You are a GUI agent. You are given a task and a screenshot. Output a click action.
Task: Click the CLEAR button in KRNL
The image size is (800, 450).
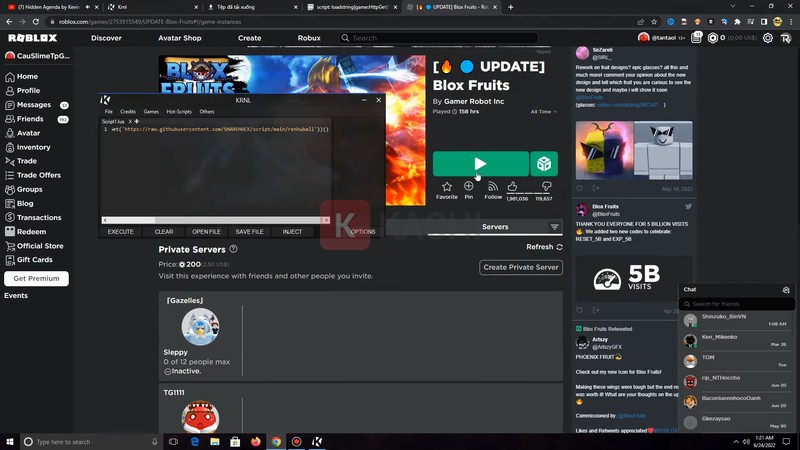point(164,232)
